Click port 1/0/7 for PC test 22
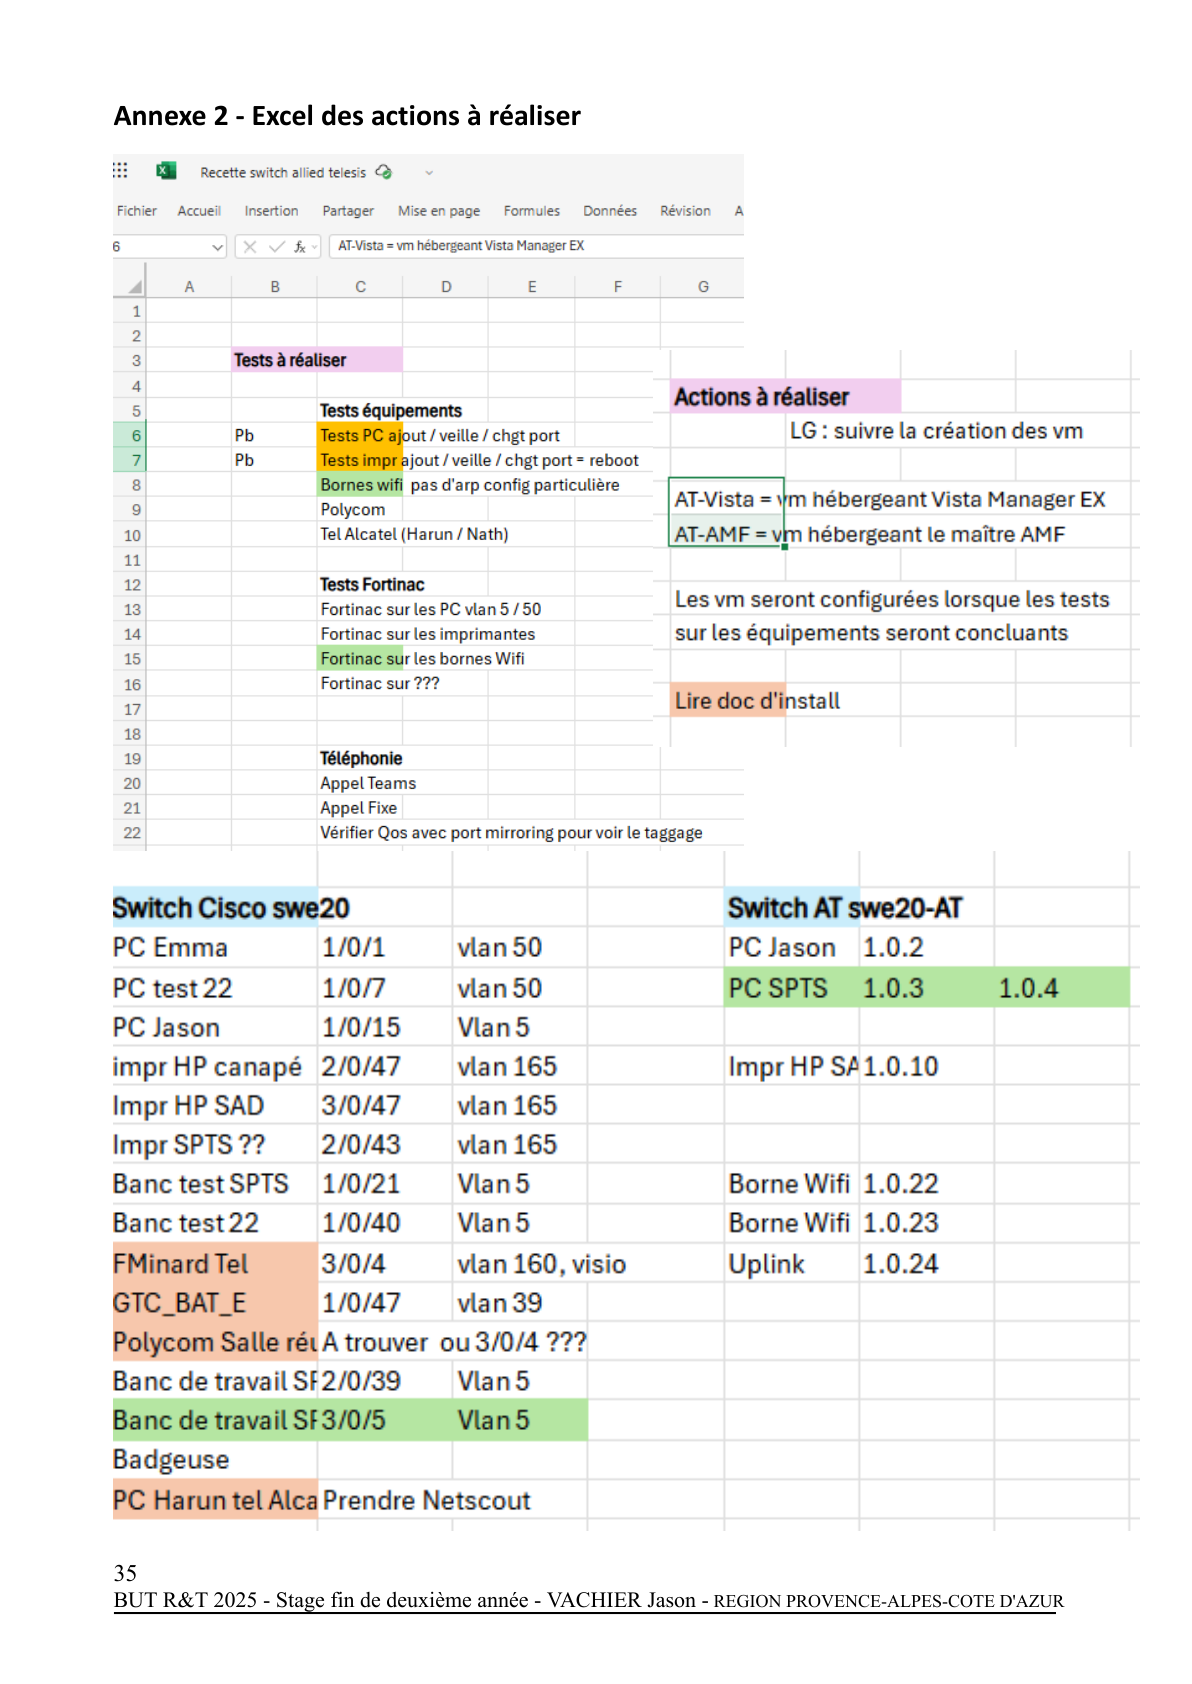This screenshot has height=1684, width=1192. click(385, 988)
